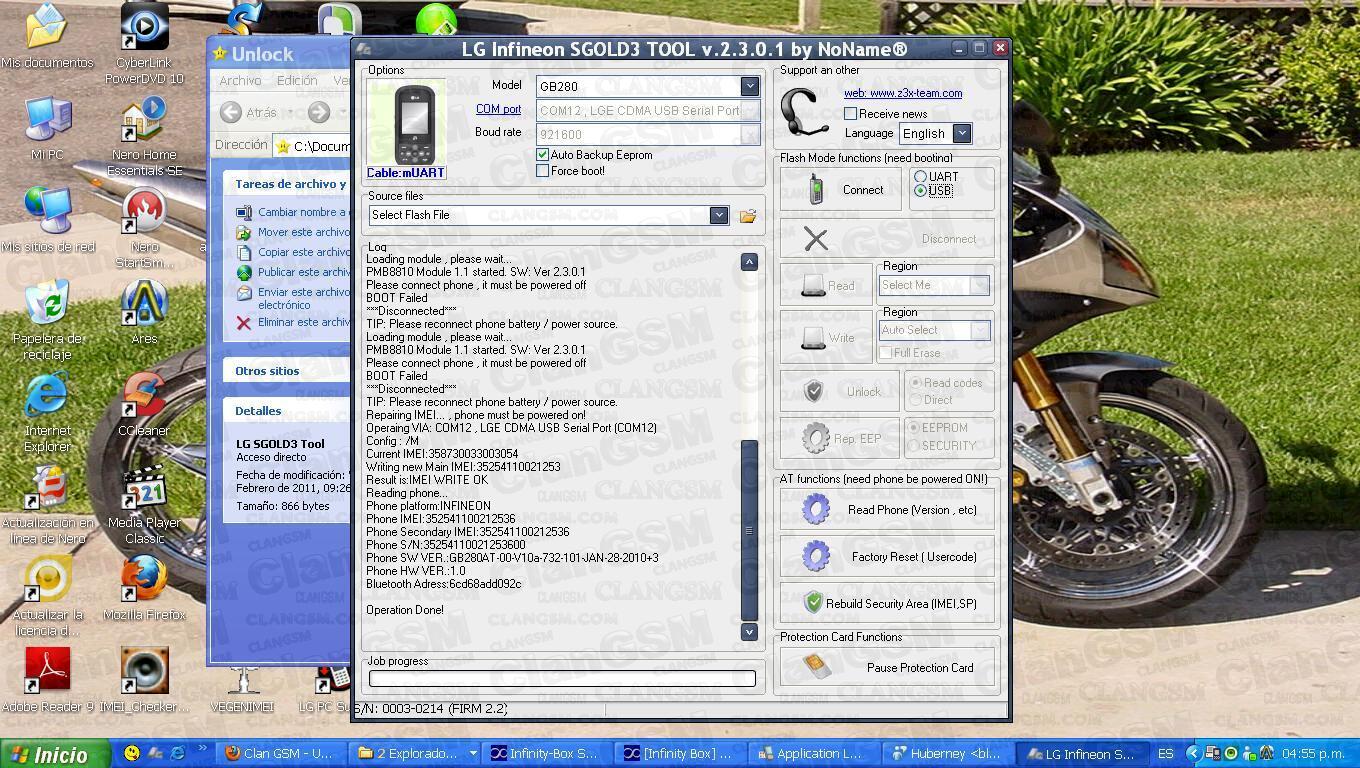The height and width of the screenshot is (768, 1360).
Task: Click the Rep. EEP gear button
Action: point(840,438)
